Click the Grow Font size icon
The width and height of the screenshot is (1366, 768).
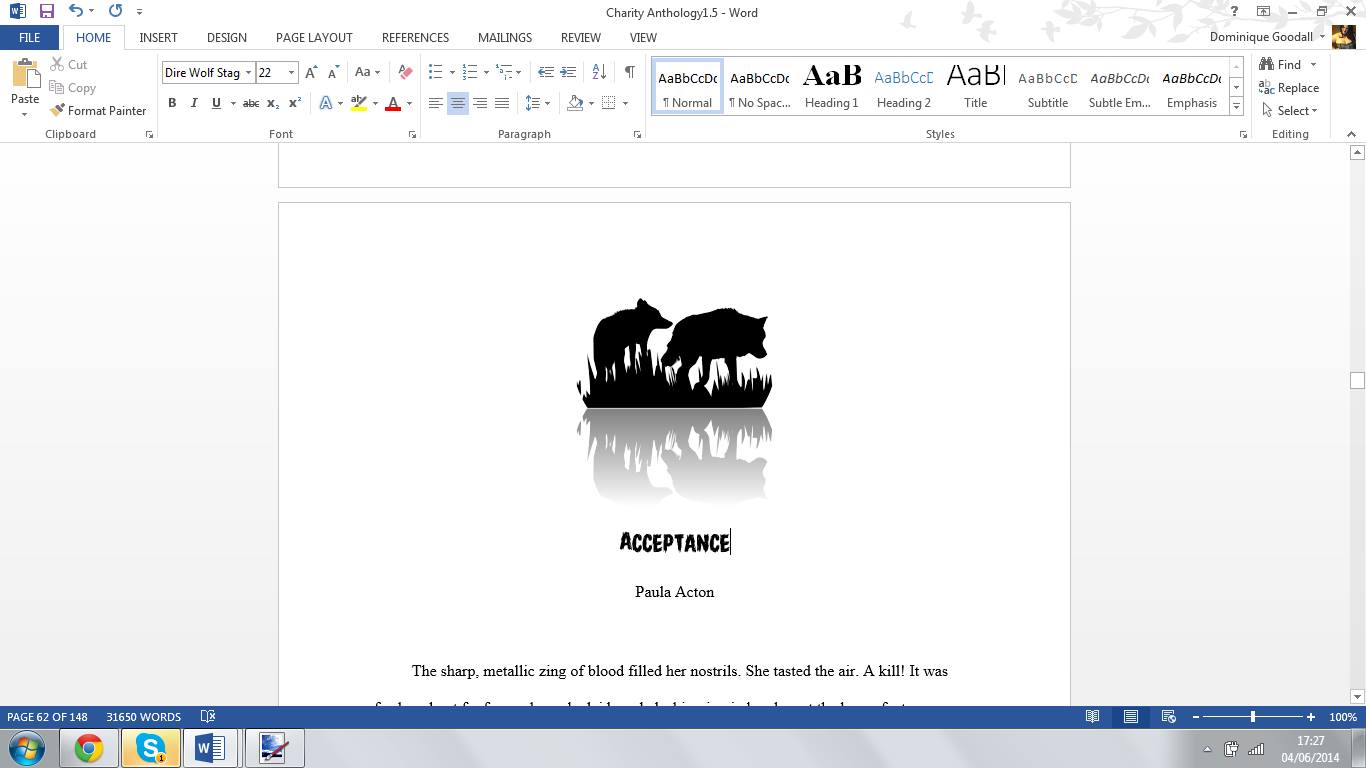(311, 72)
